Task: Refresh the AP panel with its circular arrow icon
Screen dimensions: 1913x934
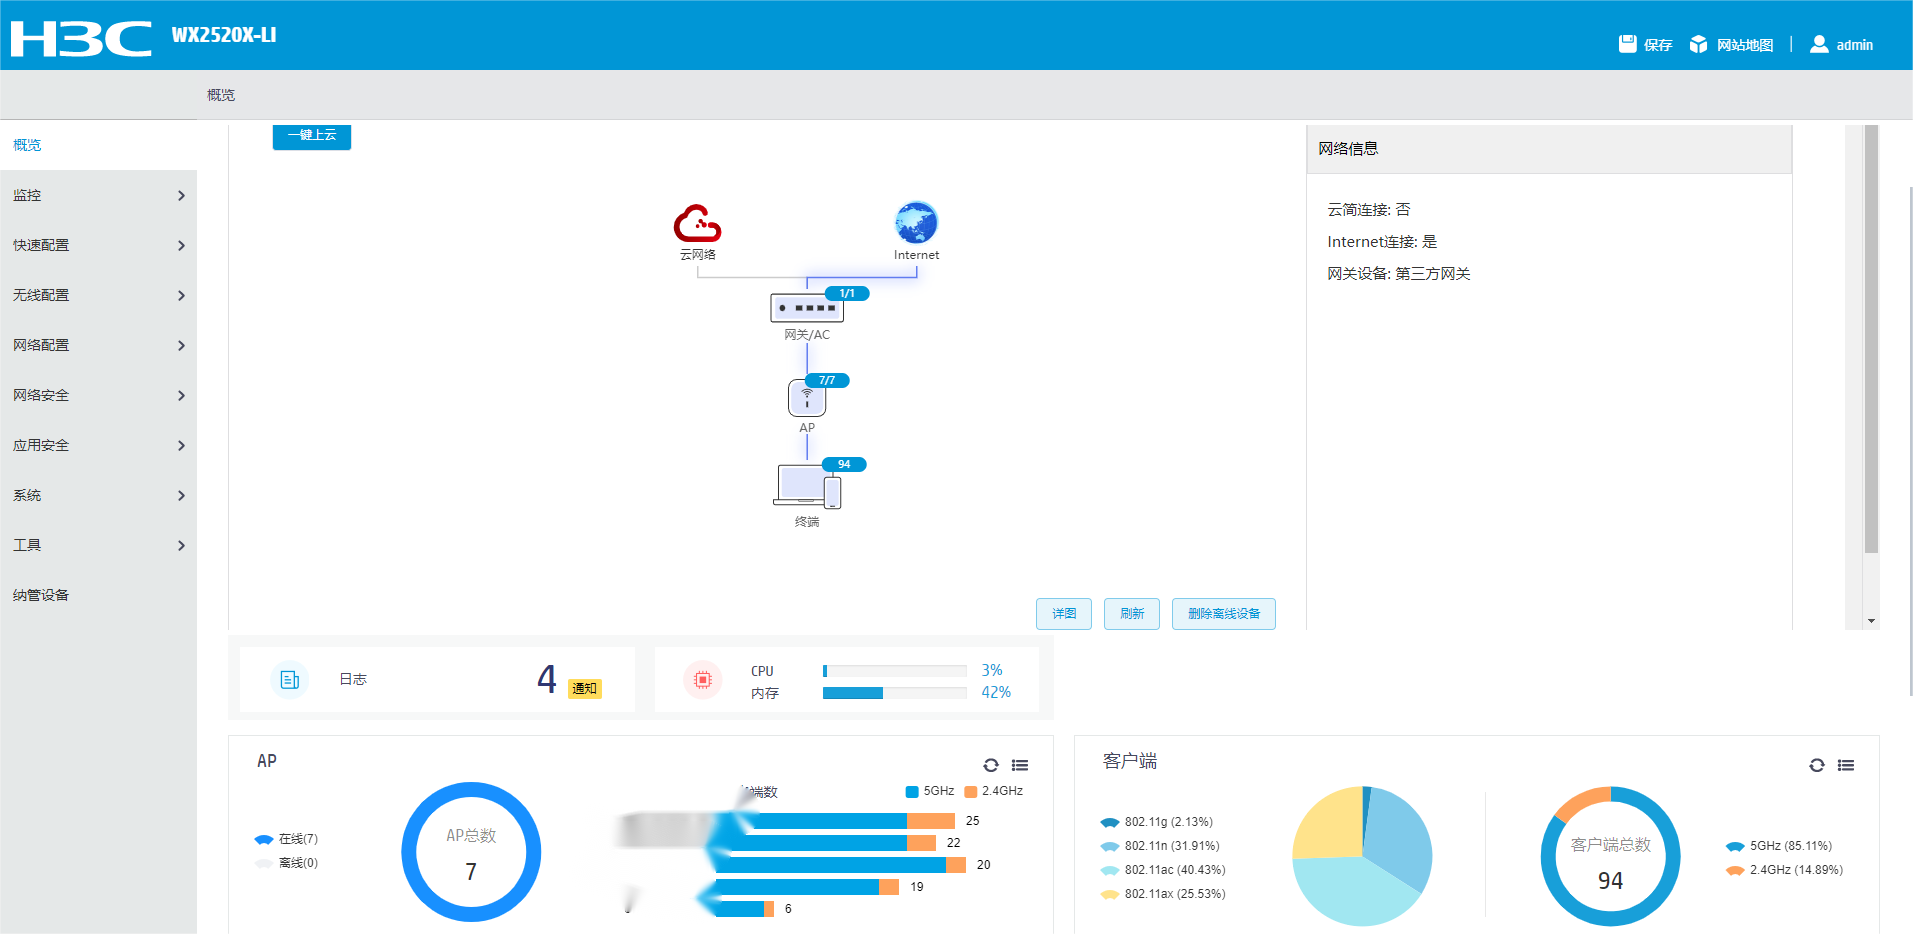Action: [990, 765]
